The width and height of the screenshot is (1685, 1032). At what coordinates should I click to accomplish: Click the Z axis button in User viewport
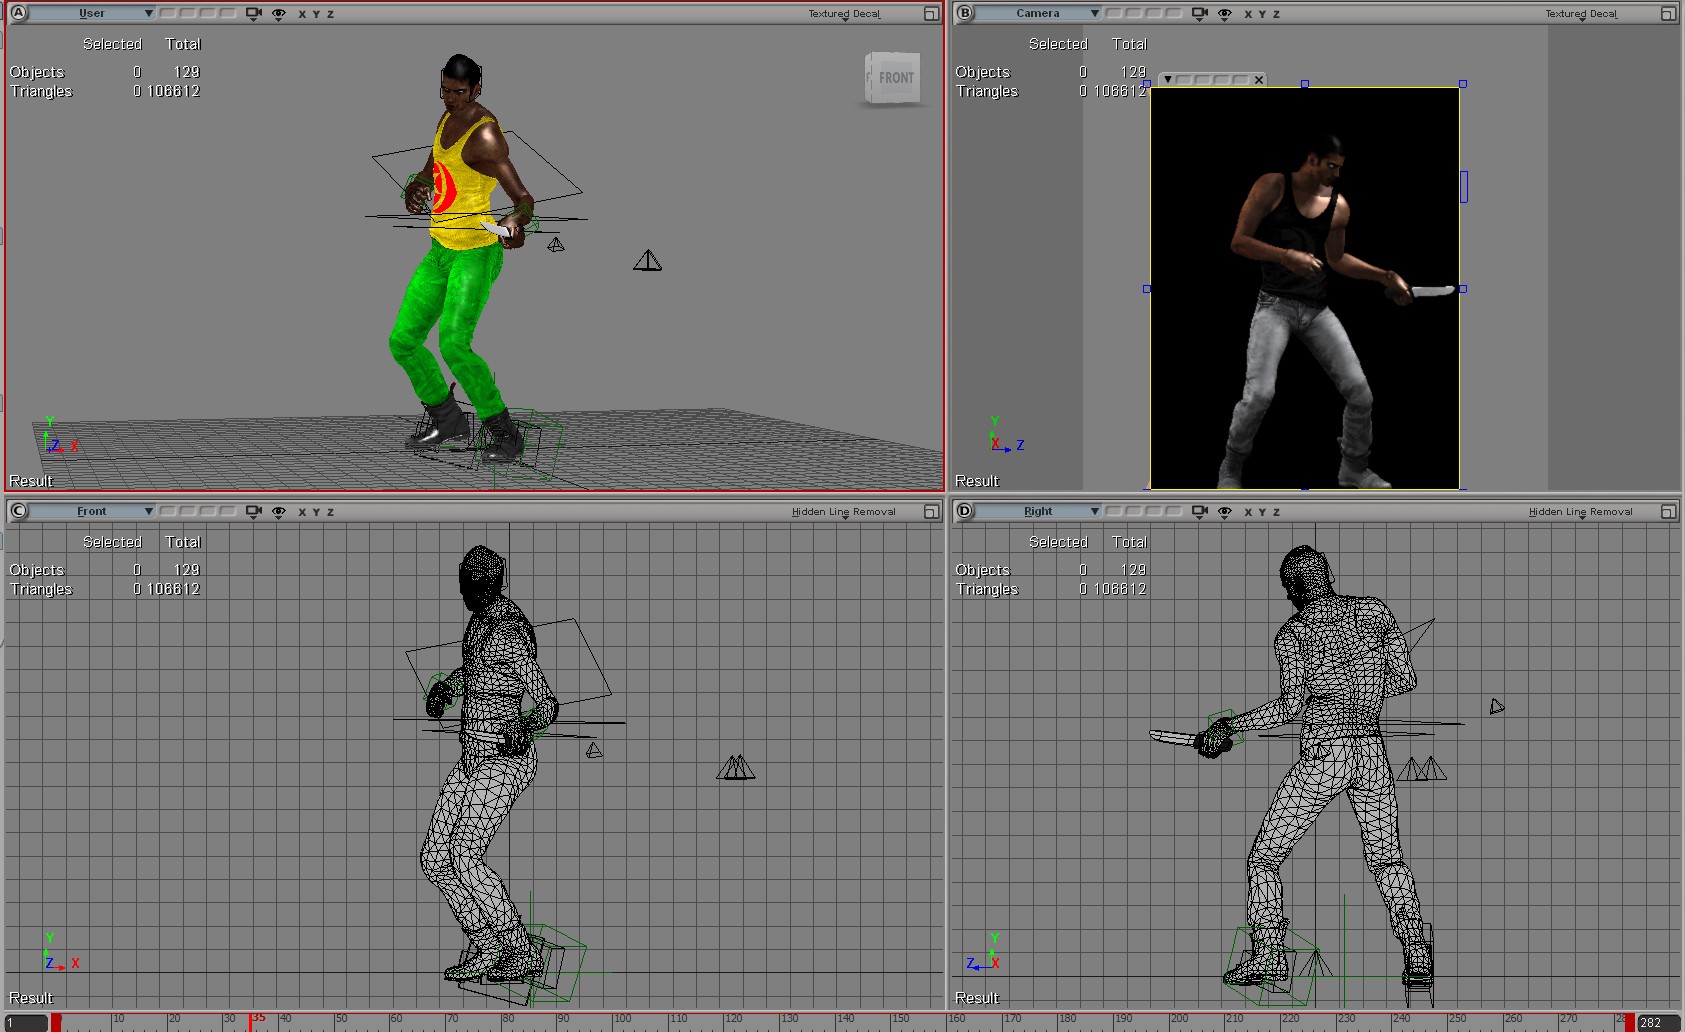click(330, 14)
